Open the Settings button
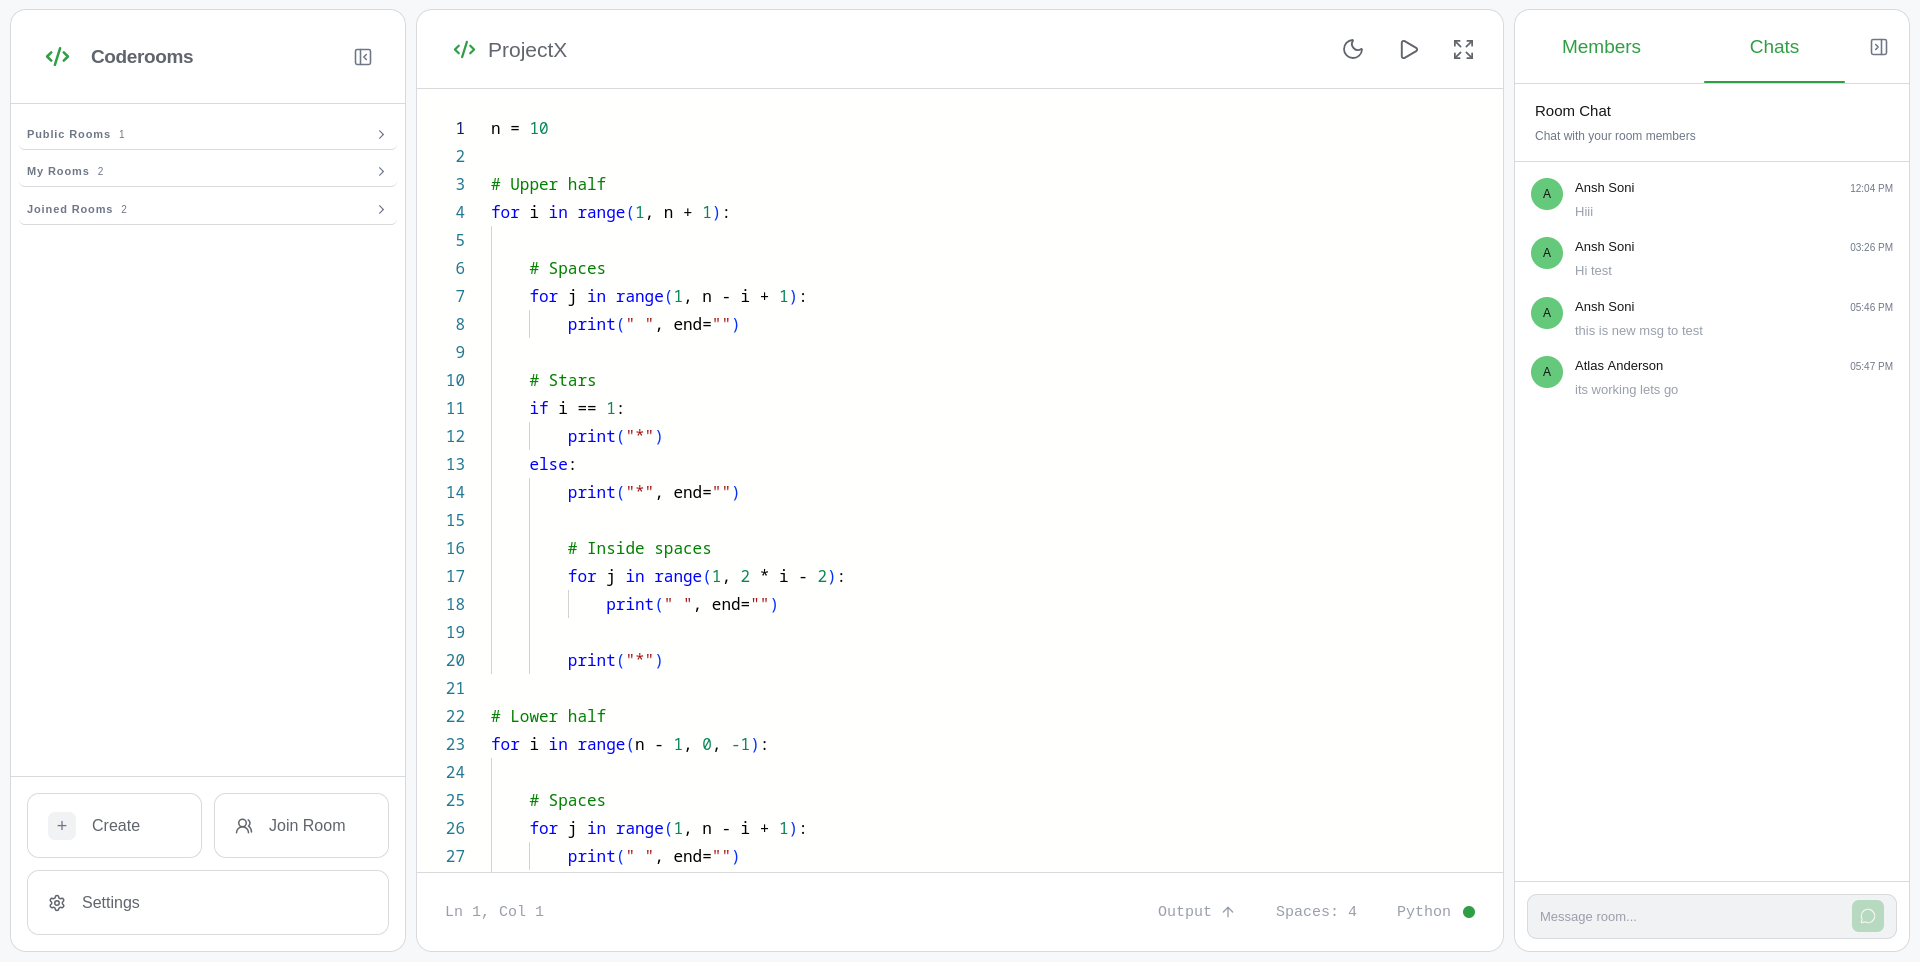This screenshot has height=962, width=1920. tap(208, 903)
